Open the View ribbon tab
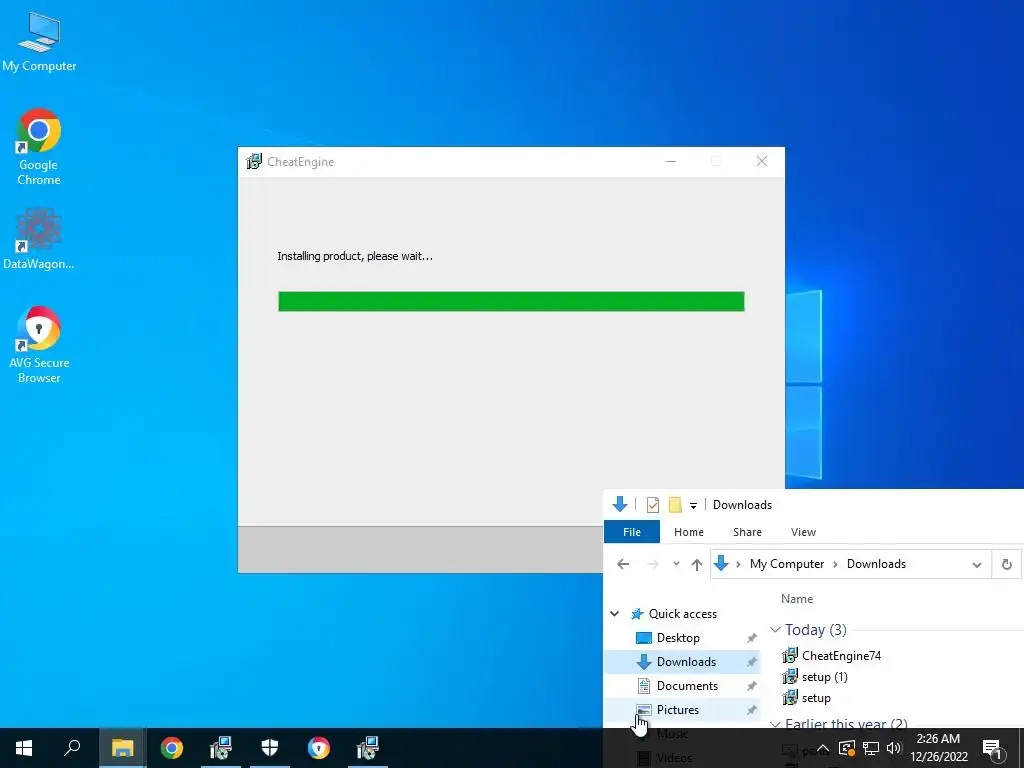 click(803, 532)
